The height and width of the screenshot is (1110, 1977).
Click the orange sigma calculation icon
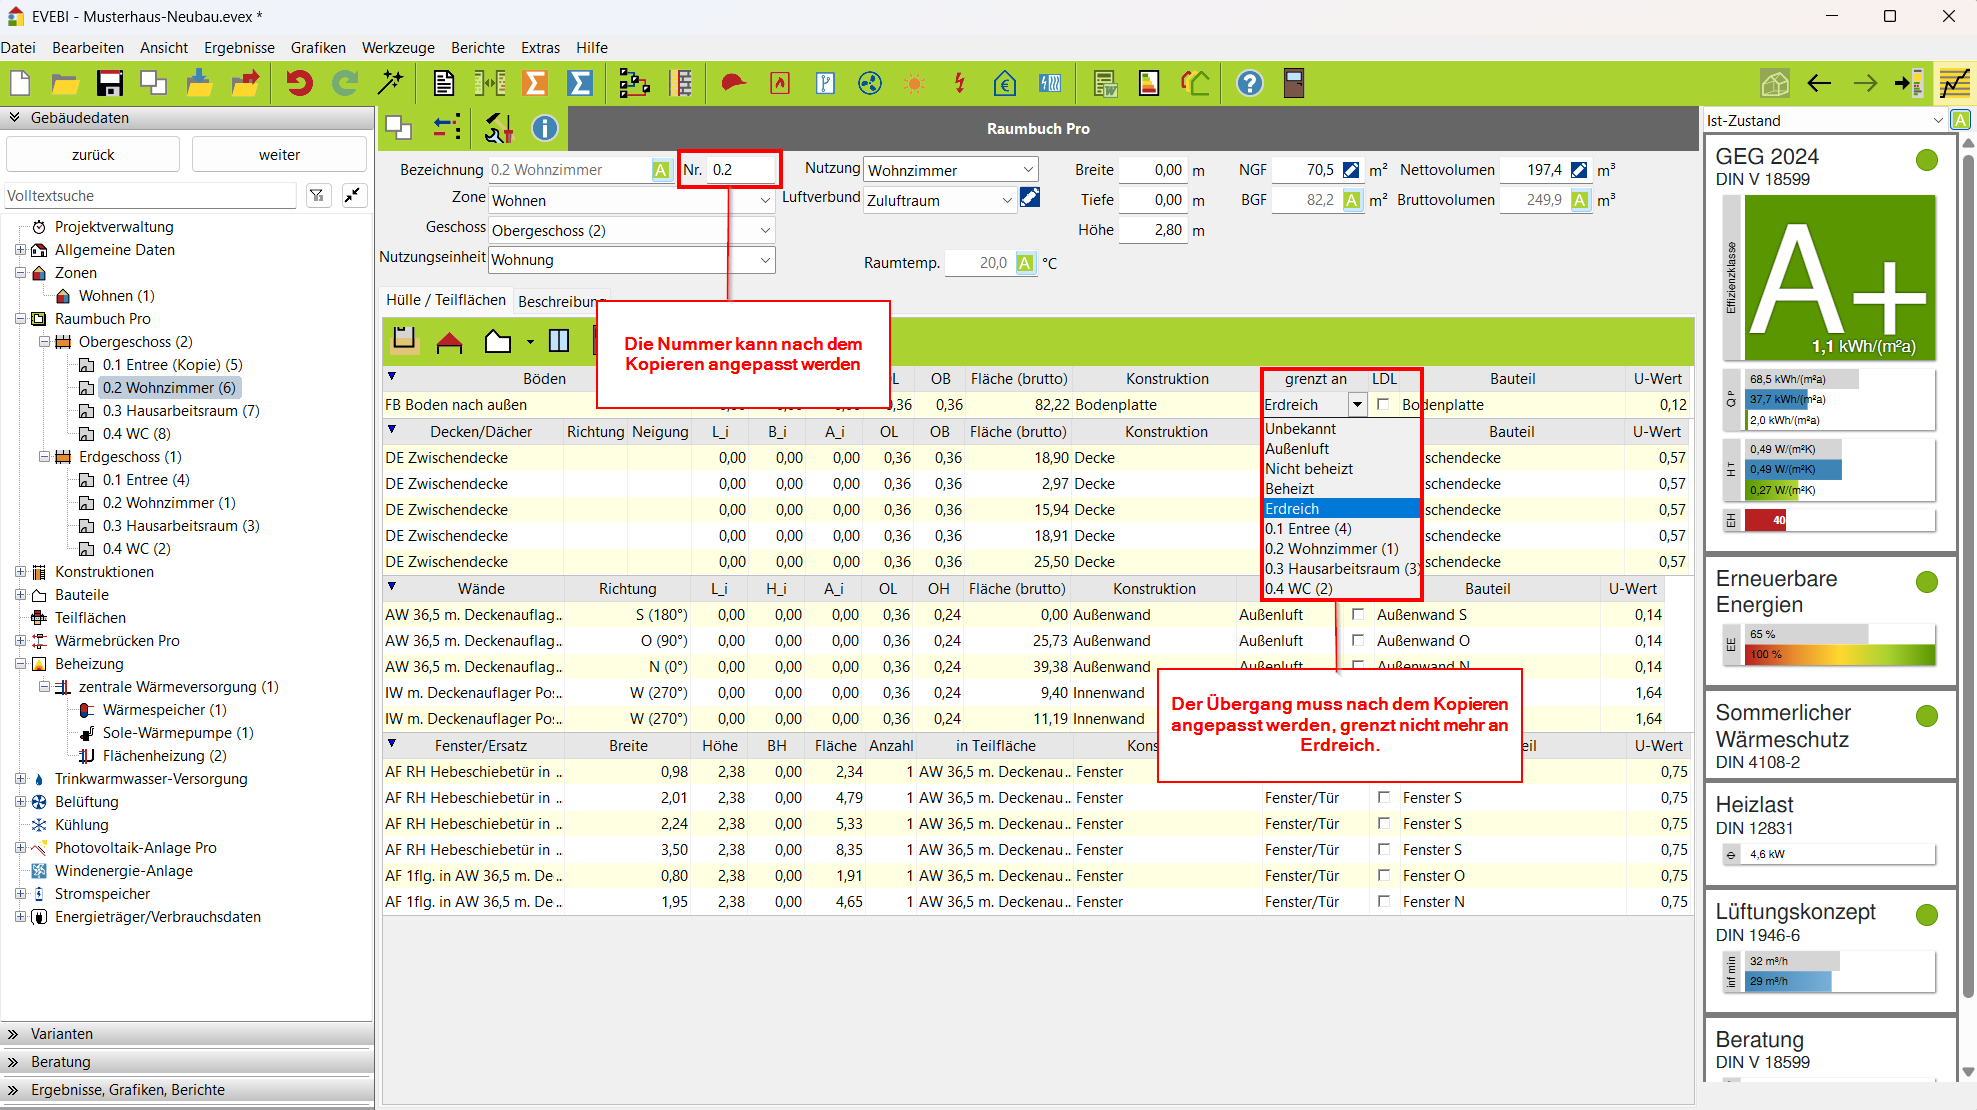coord(535,83)
